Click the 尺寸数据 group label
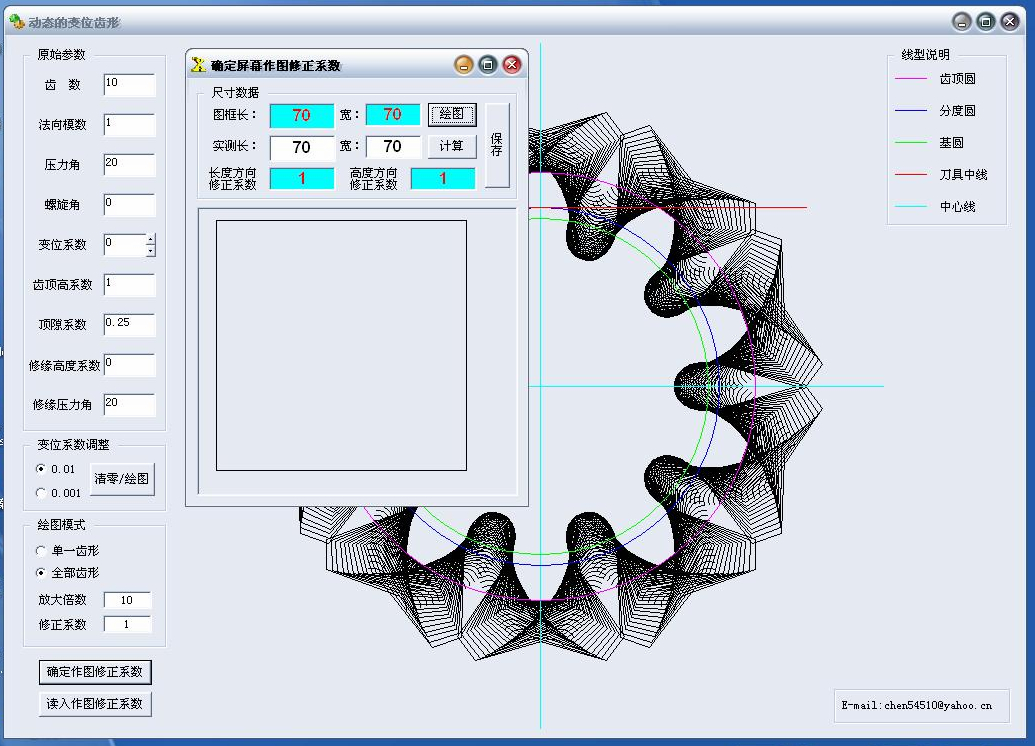1035x746 pixels. tap(235, 92)
